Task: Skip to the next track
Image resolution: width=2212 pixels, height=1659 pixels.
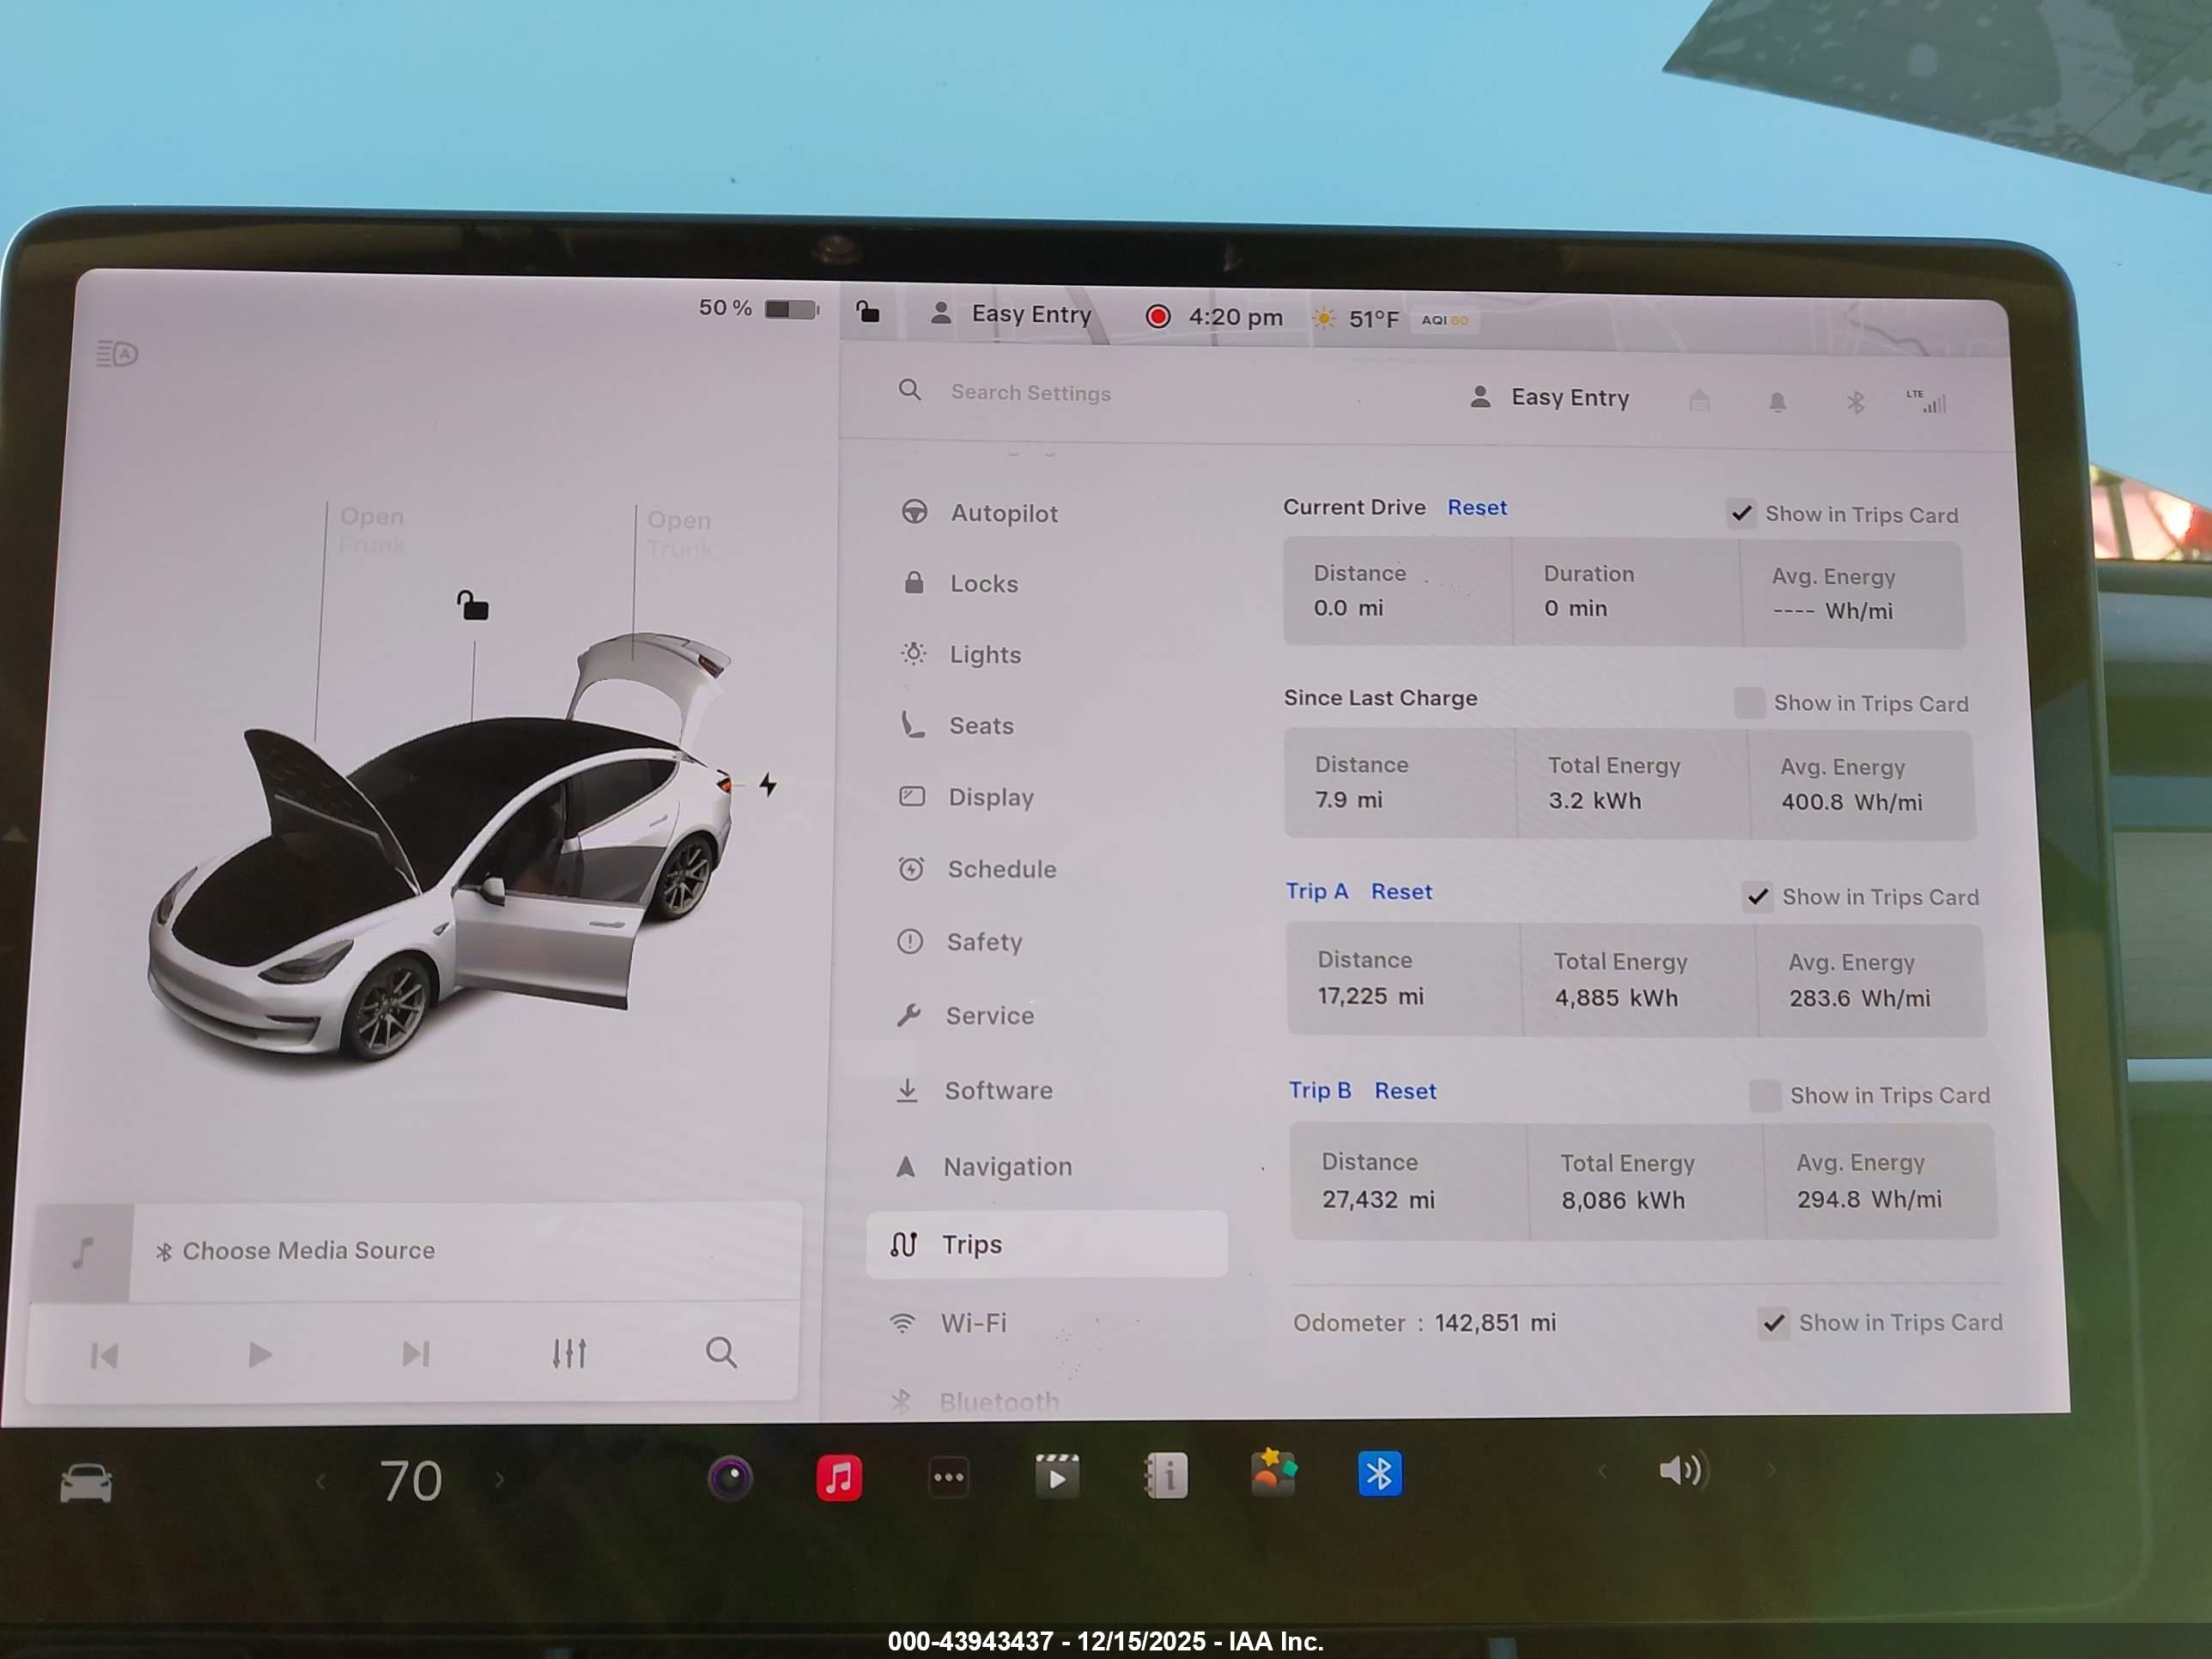Action: [415, 1354]
